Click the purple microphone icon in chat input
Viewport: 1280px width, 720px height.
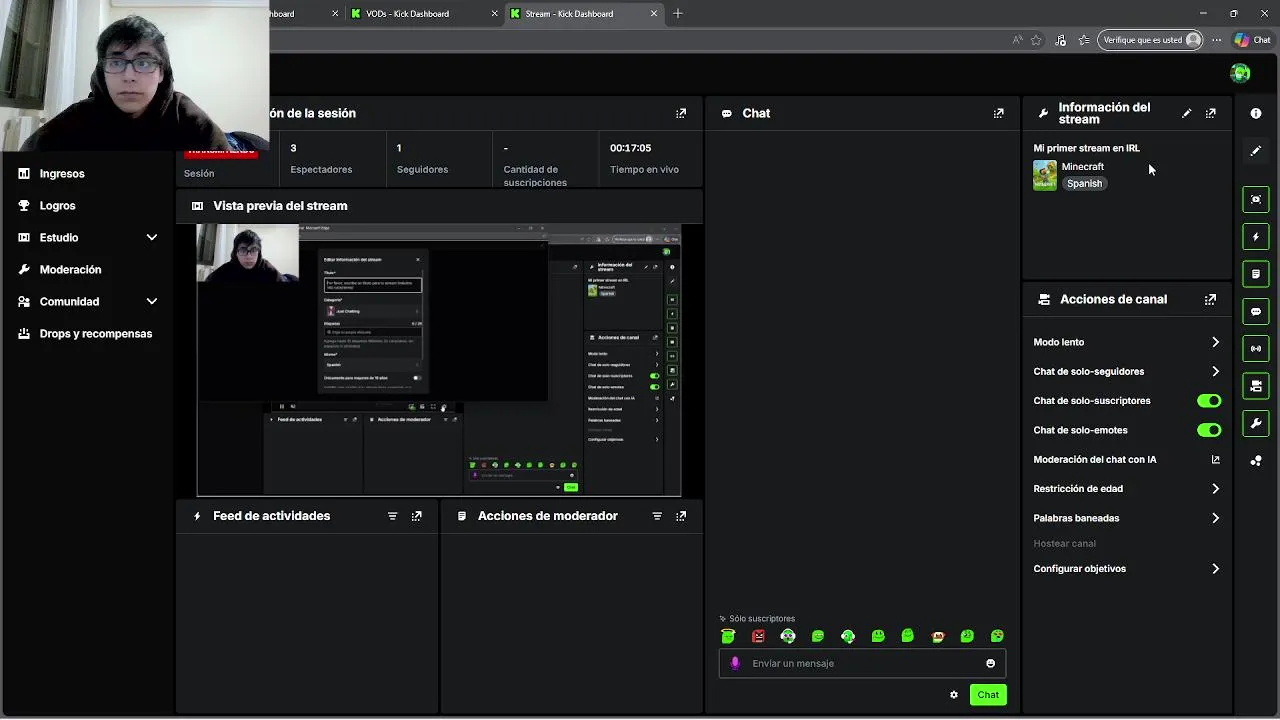pos(736,663)
